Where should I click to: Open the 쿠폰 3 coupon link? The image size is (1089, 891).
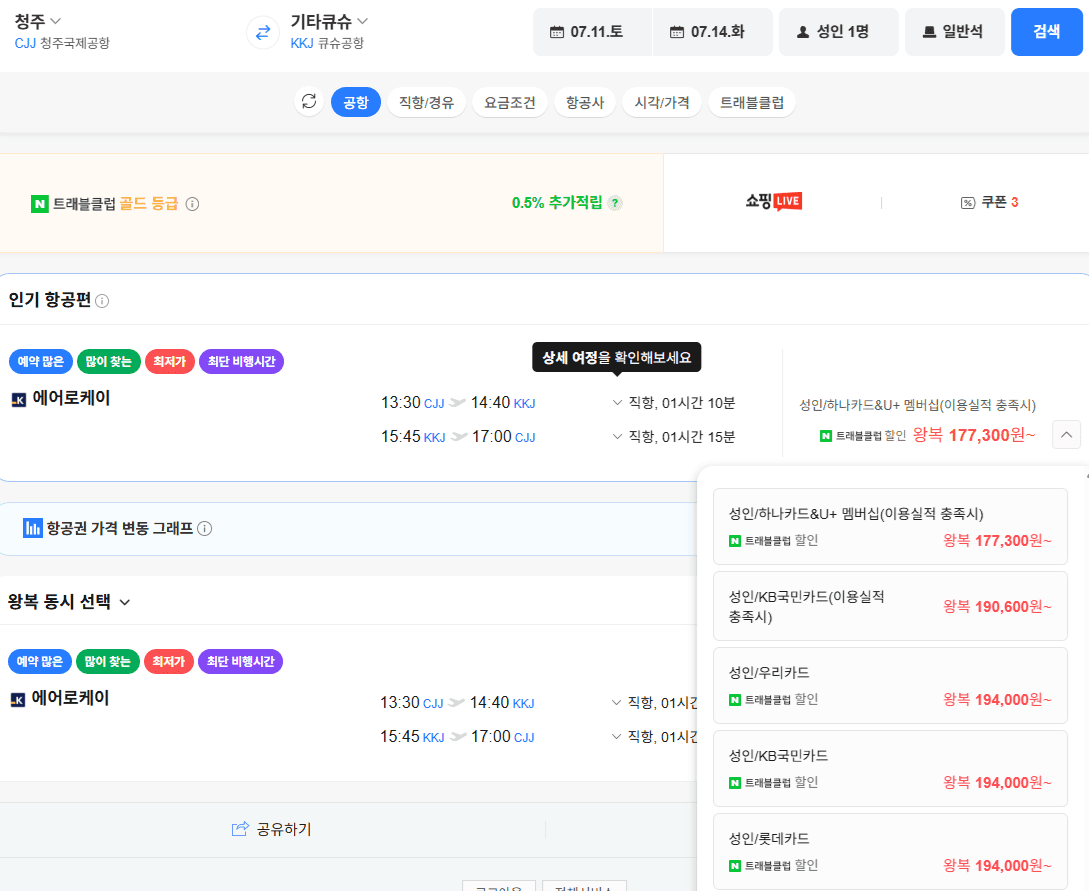click(990, 203)
